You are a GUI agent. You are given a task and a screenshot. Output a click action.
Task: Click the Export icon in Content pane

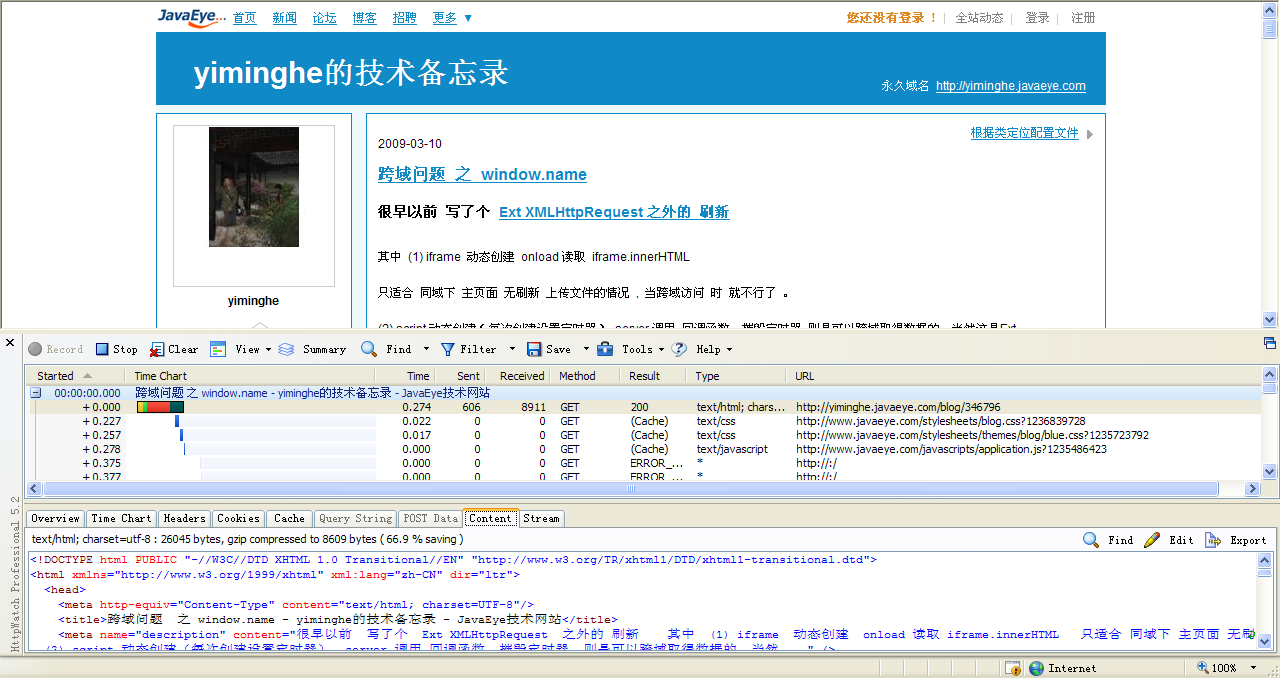[x=1213, y=540]
